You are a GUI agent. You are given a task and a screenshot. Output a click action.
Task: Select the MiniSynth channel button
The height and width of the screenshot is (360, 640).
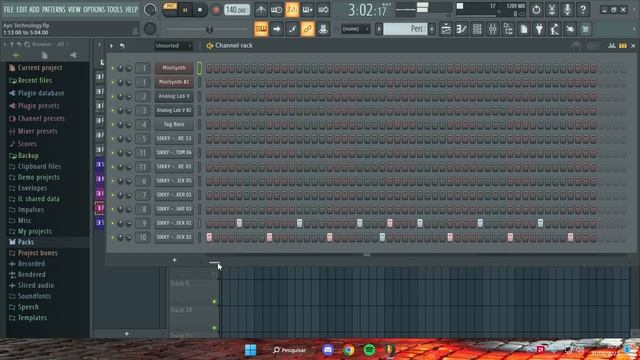[174, 68]
